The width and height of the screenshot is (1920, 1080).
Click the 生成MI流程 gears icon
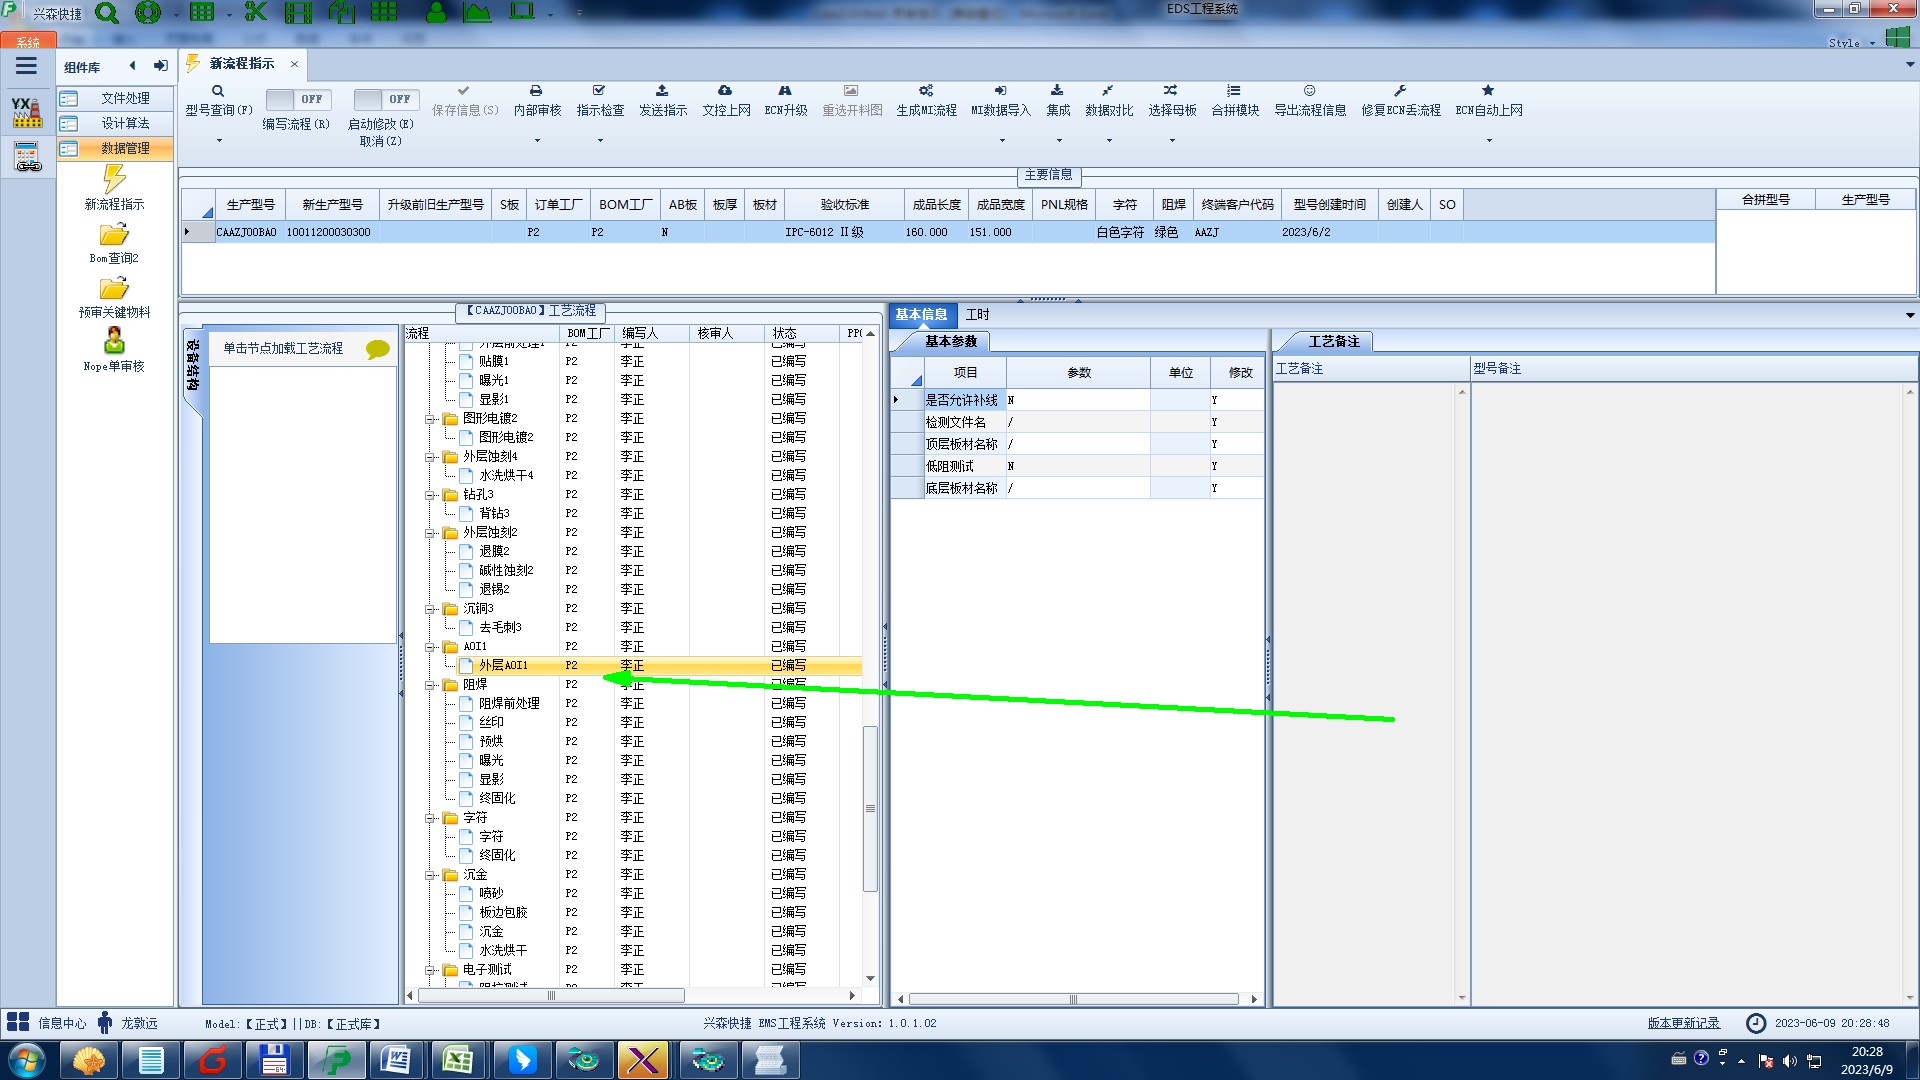[x=926, y=91]
